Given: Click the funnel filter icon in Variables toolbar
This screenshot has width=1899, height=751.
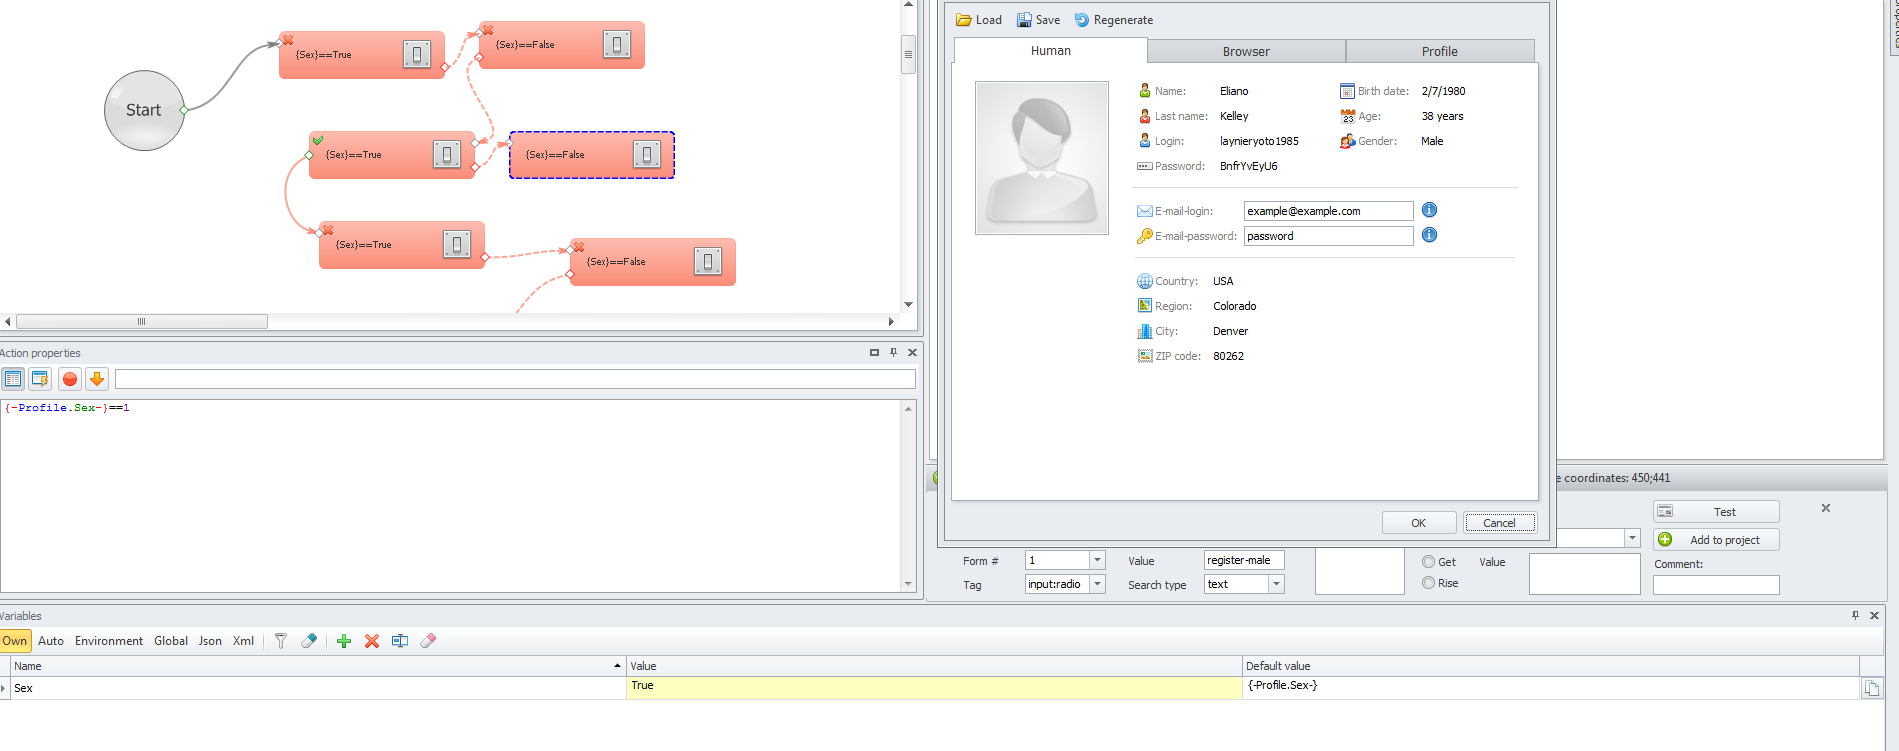Looking at the screenshot, I should pos(281,641).
